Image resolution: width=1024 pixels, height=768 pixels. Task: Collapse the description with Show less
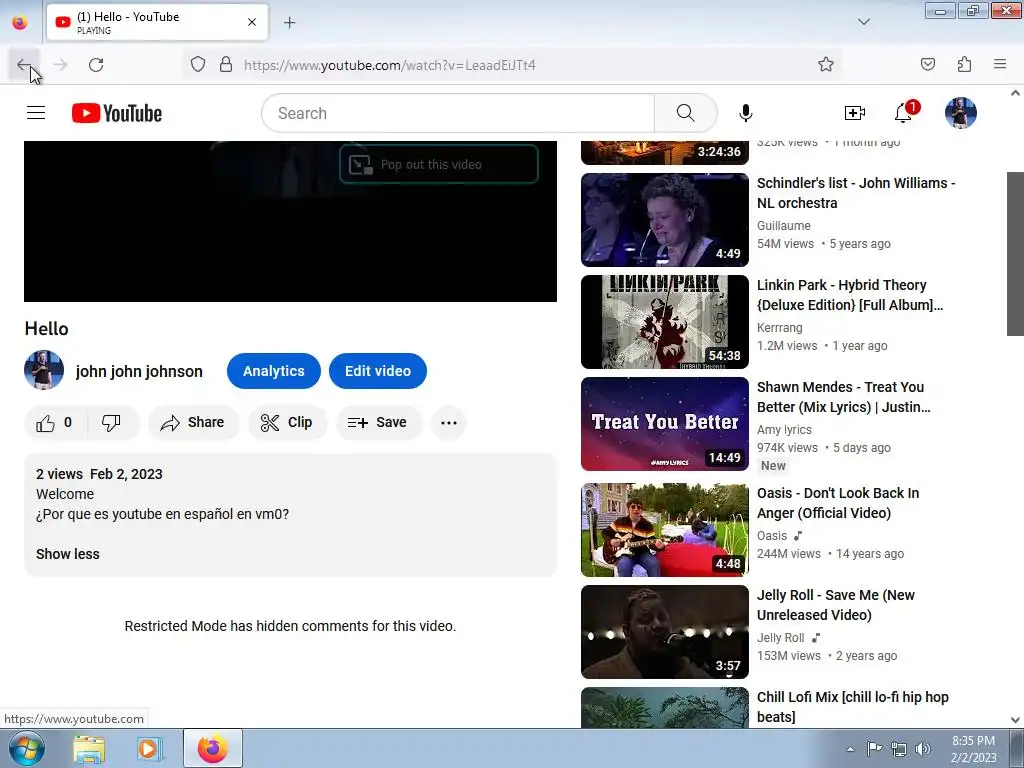pyautogui.click(x=68, y=554)
